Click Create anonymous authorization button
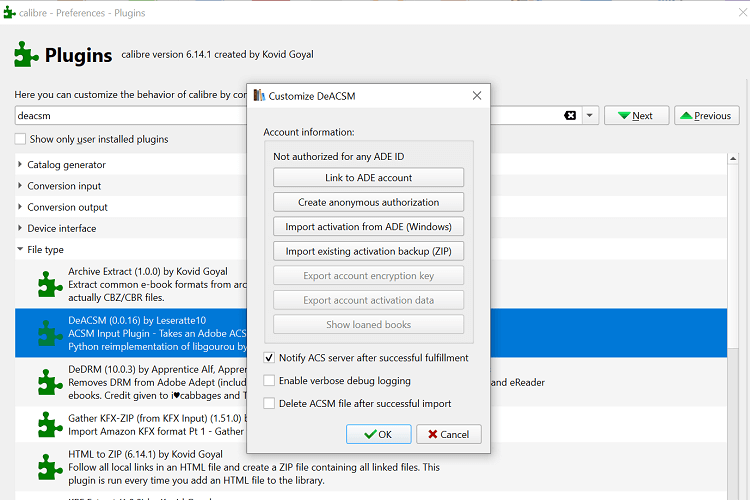 click(368, 202)
